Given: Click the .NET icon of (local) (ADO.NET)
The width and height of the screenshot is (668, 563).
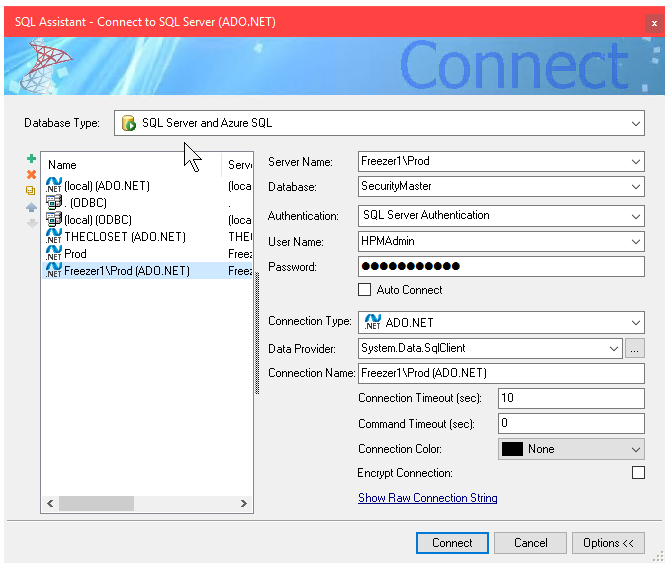Looking at the screenshot, I should tap(54, 185).
